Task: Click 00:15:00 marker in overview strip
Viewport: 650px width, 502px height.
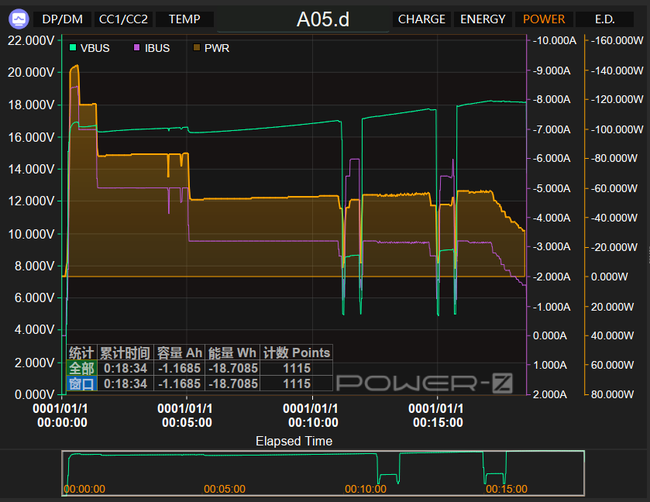Action: pos(506,489)
